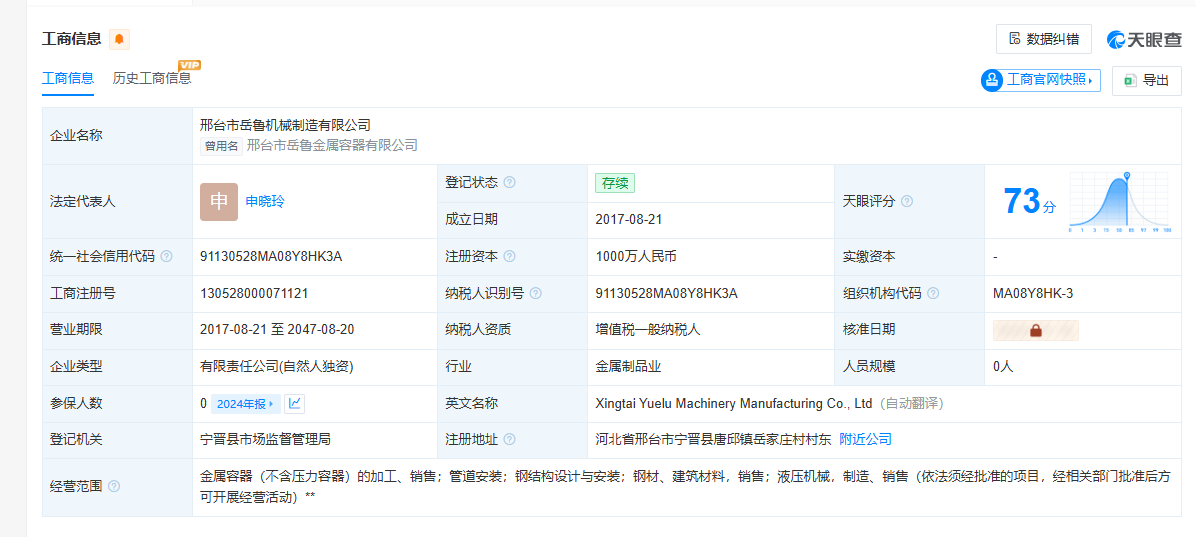Click the orange bell alert icon
The width and height of the screenshot is (1196, 537).
pos(119,39)
